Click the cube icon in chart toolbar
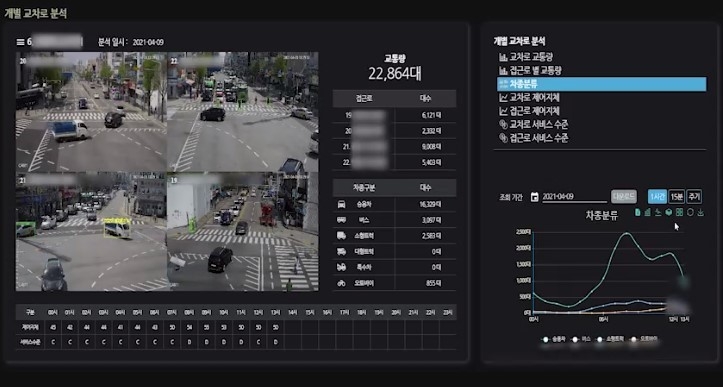Image resolution: width=723 pixels, height=387 pixels. [669, 213]
